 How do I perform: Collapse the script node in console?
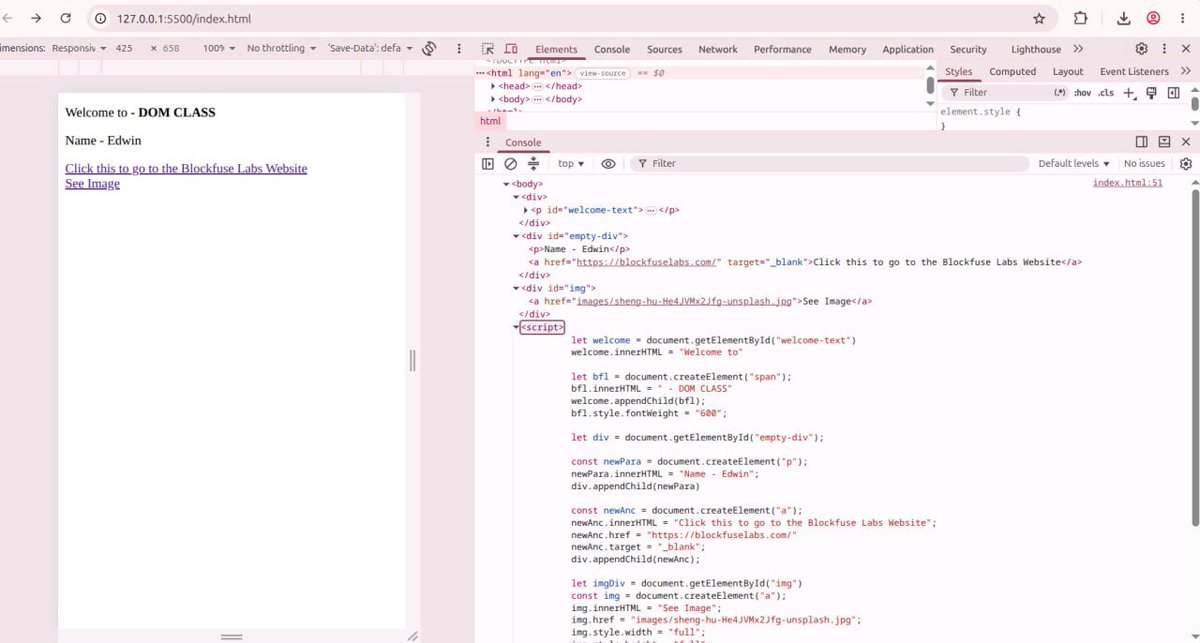pyautogui.click(x=516, y=327)
